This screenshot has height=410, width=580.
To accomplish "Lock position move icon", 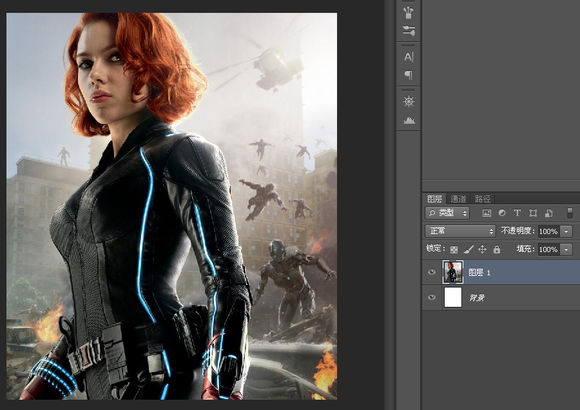I will pos(482,250).
